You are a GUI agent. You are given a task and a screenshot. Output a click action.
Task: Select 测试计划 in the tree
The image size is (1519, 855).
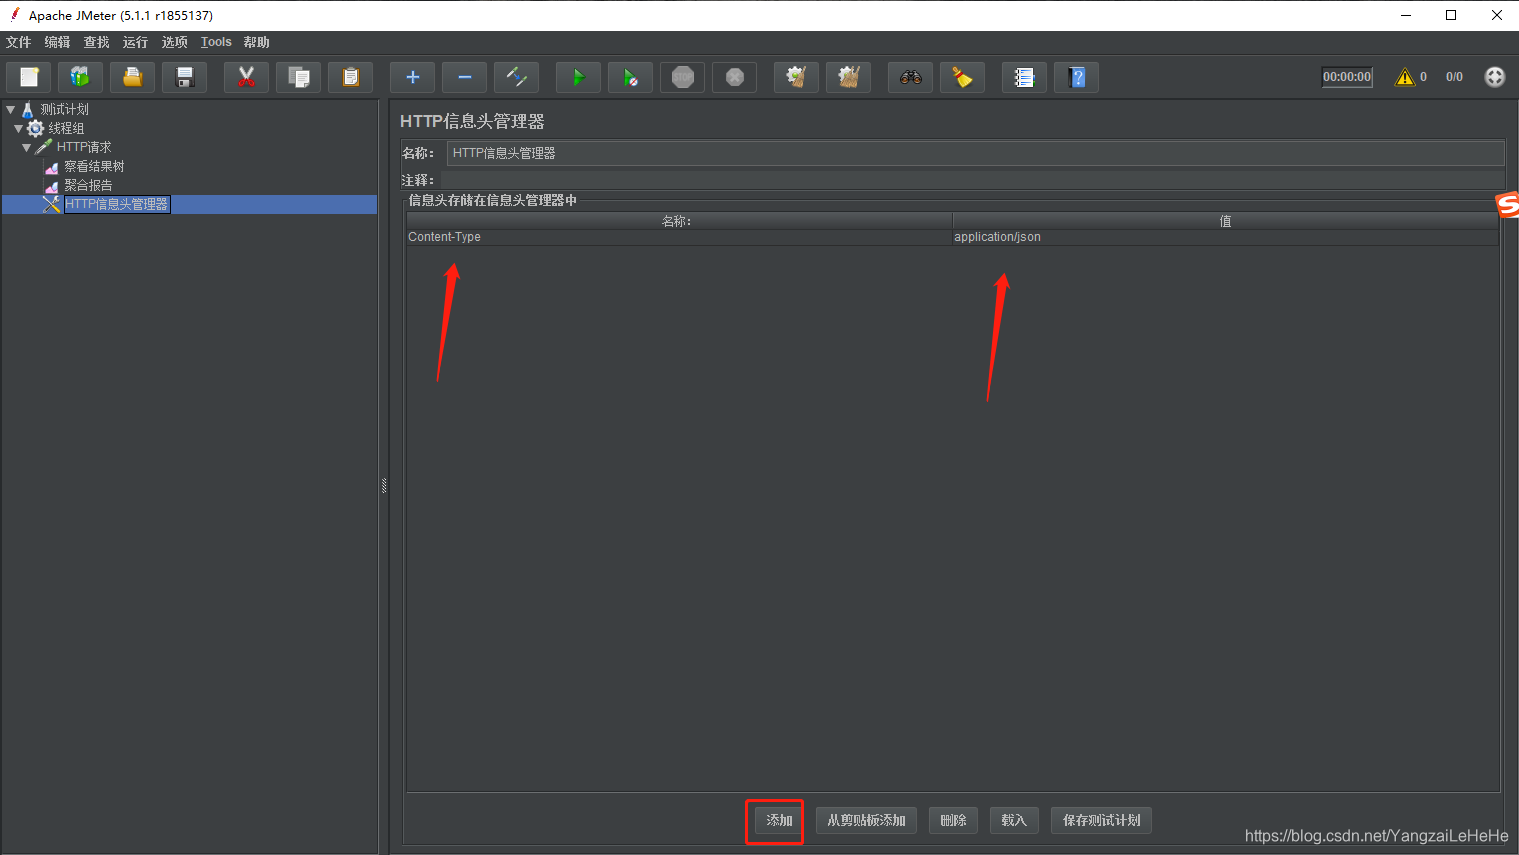64,109
